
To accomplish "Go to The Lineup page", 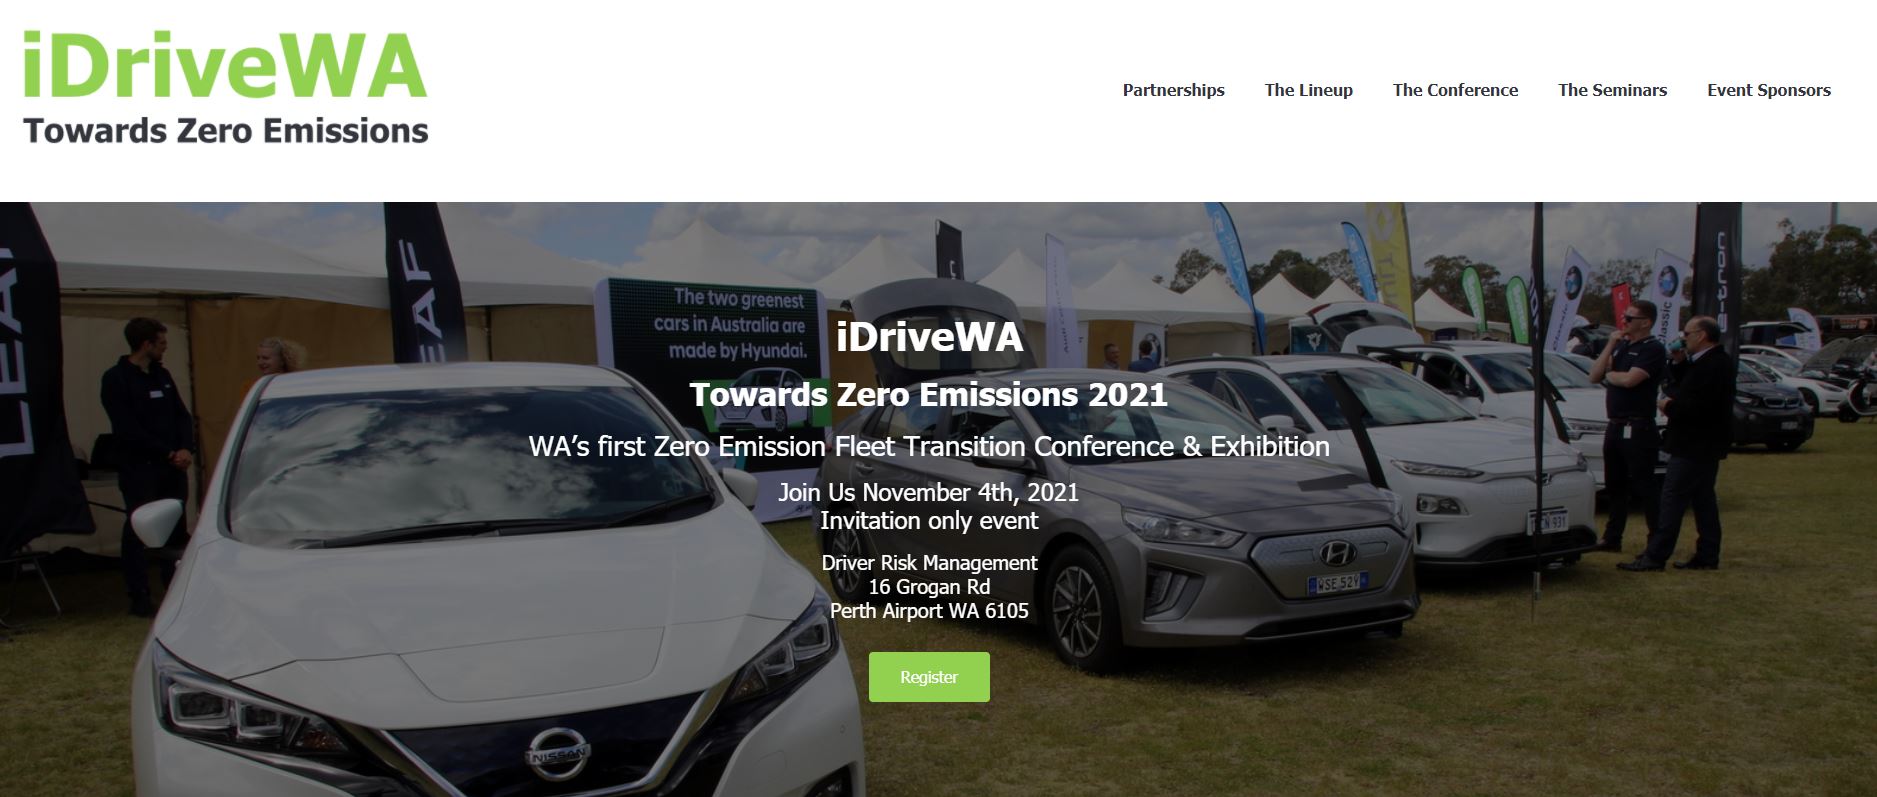I will [1308, 90].
